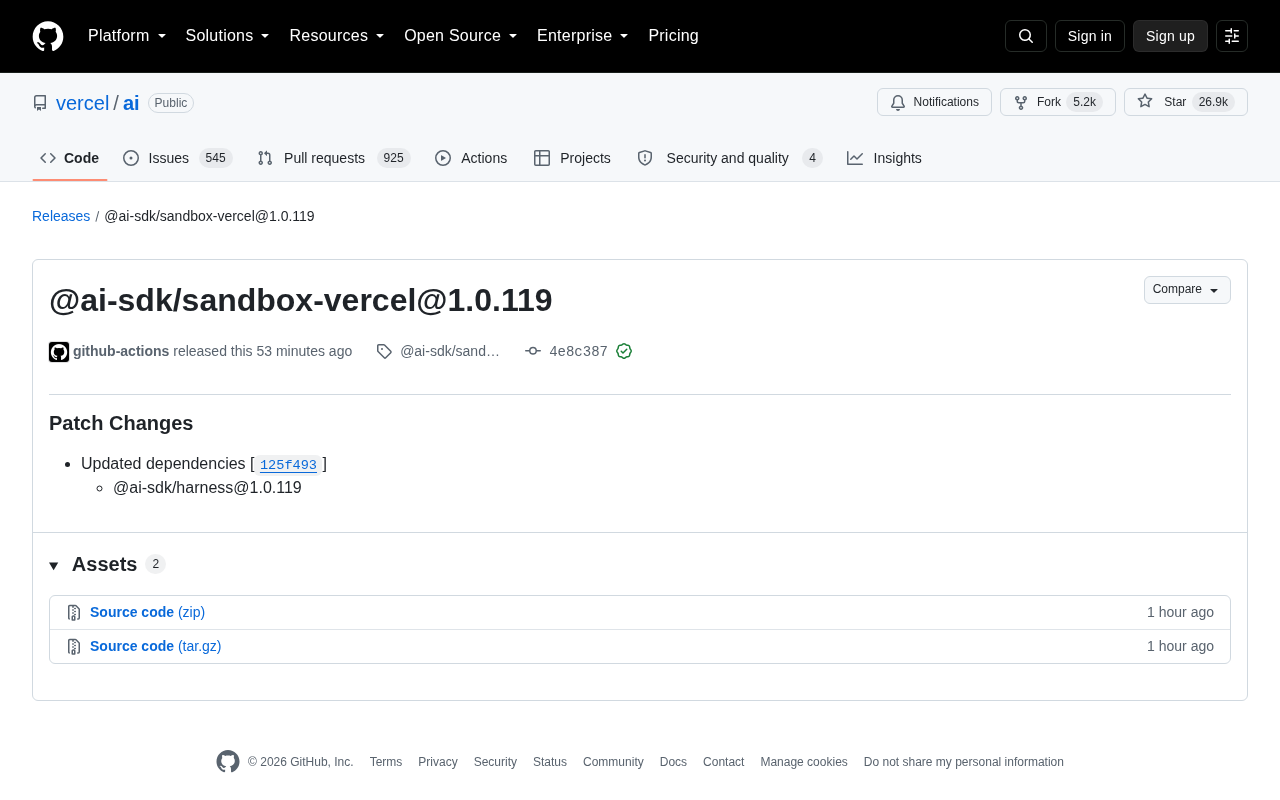View commit 4e8c387
This screenshot has height=800, width=1280.
click(578, 351)
